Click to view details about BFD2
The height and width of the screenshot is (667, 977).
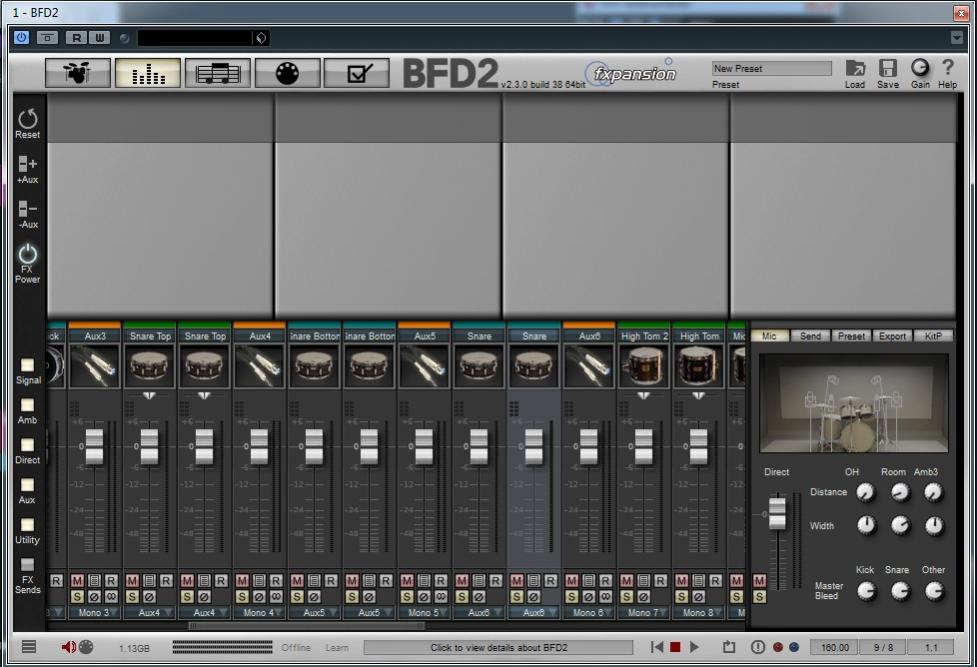(498, 648)
